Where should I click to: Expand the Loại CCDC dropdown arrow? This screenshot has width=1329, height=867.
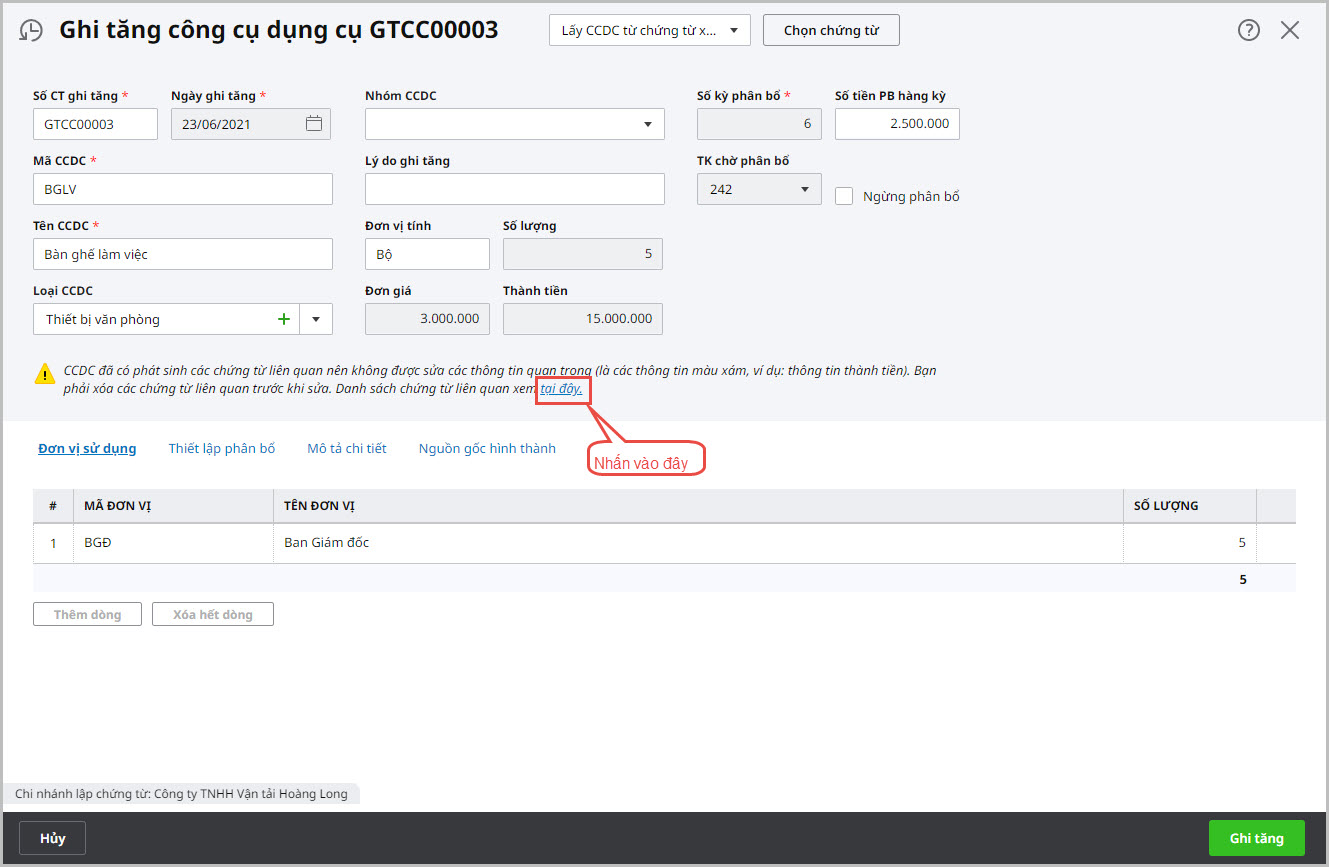point(316,319)
